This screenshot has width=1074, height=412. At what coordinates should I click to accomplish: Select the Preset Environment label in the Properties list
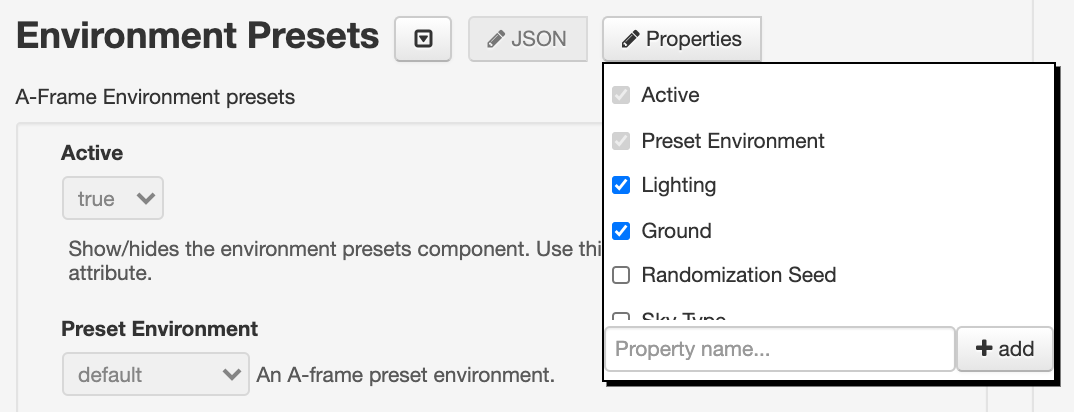[733, 141]
